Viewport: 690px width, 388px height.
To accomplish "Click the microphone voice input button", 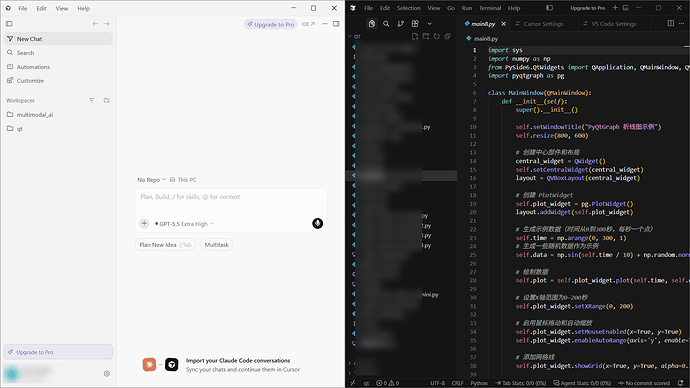I will tap(317, 223).
